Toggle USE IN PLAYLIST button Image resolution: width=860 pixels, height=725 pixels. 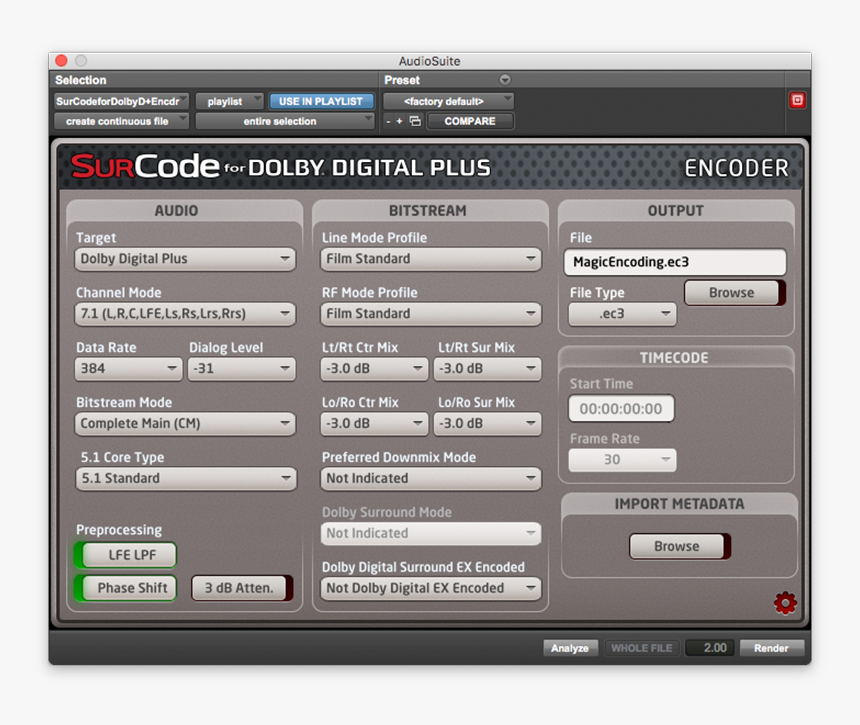321,101
